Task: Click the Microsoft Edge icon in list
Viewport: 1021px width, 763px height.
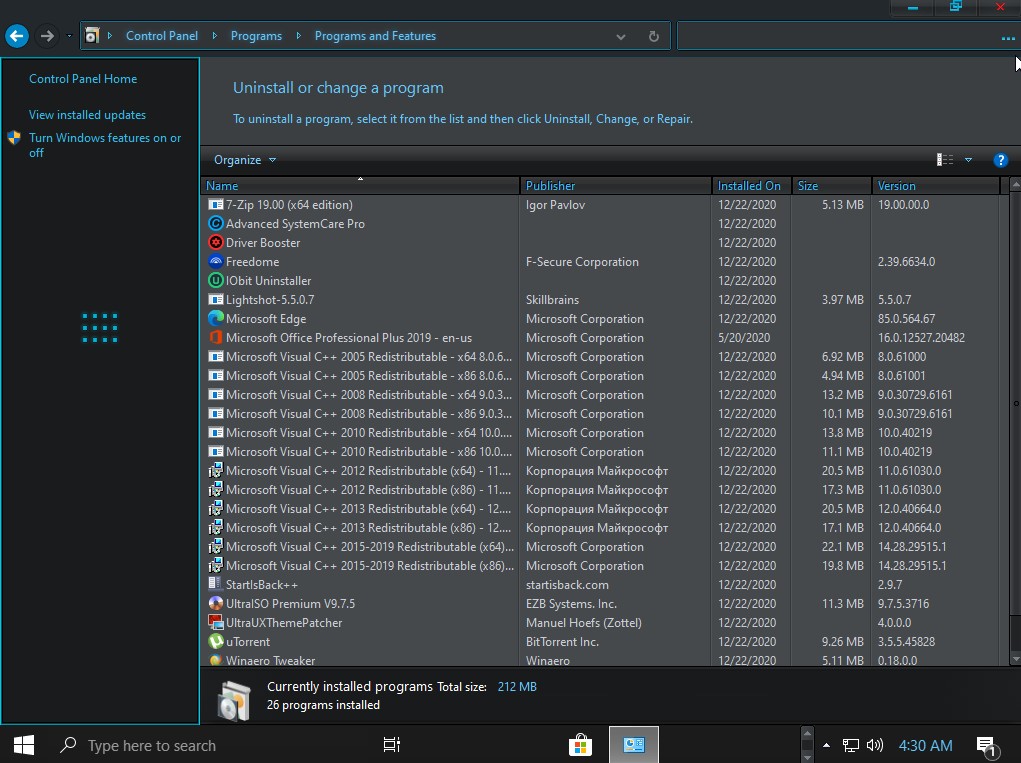Action: (x=216, y=318)
